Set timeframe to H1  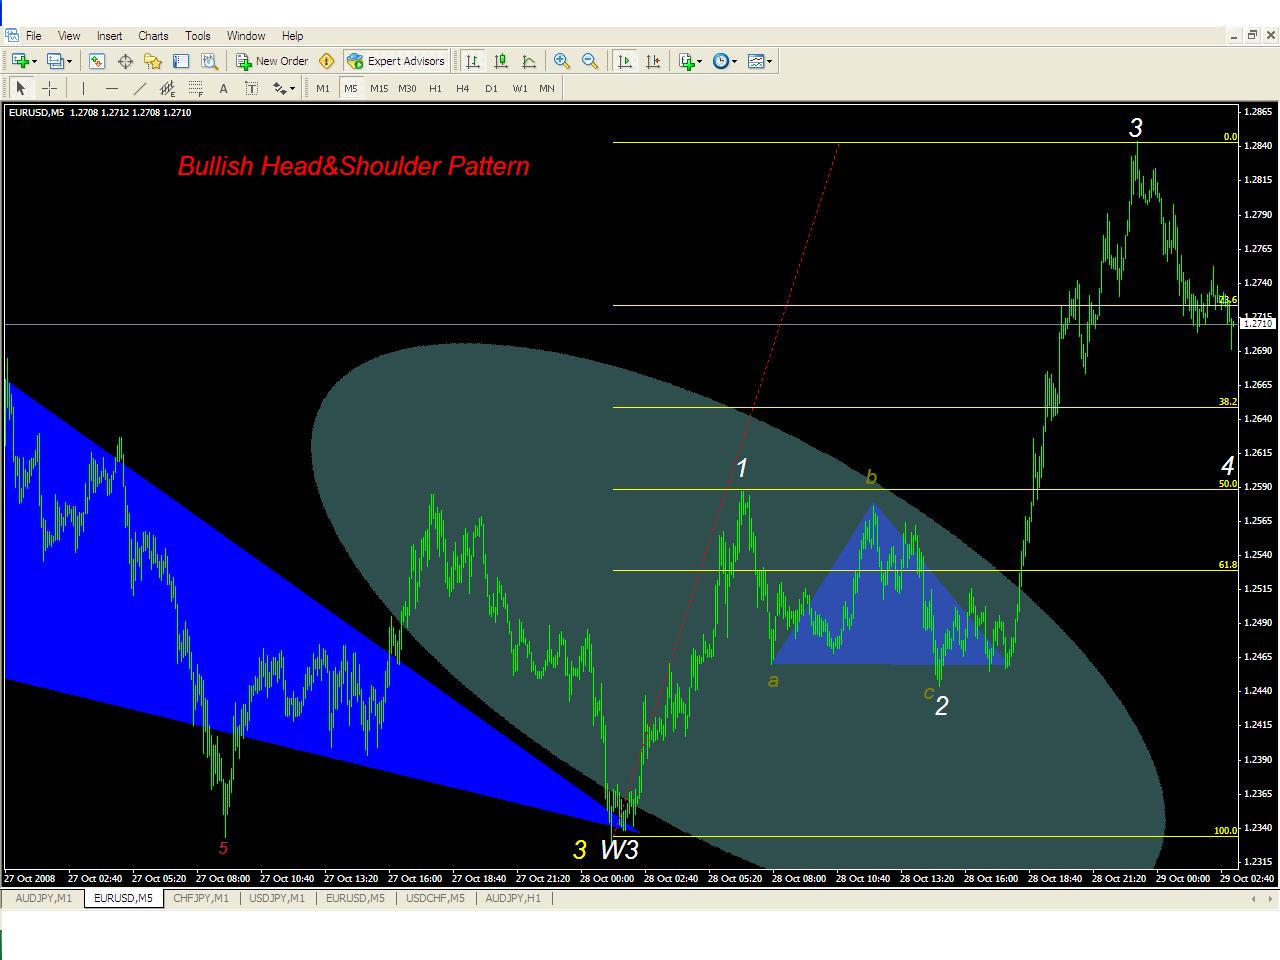[435, 88]
